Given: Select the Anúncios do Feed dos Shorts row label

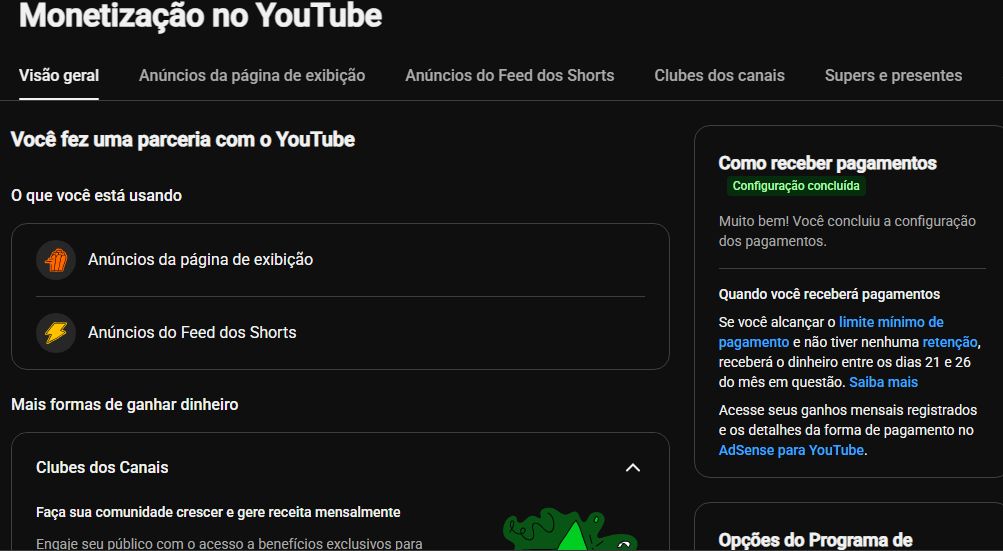Looking at the screenshot, I should (x=193, y=333).
